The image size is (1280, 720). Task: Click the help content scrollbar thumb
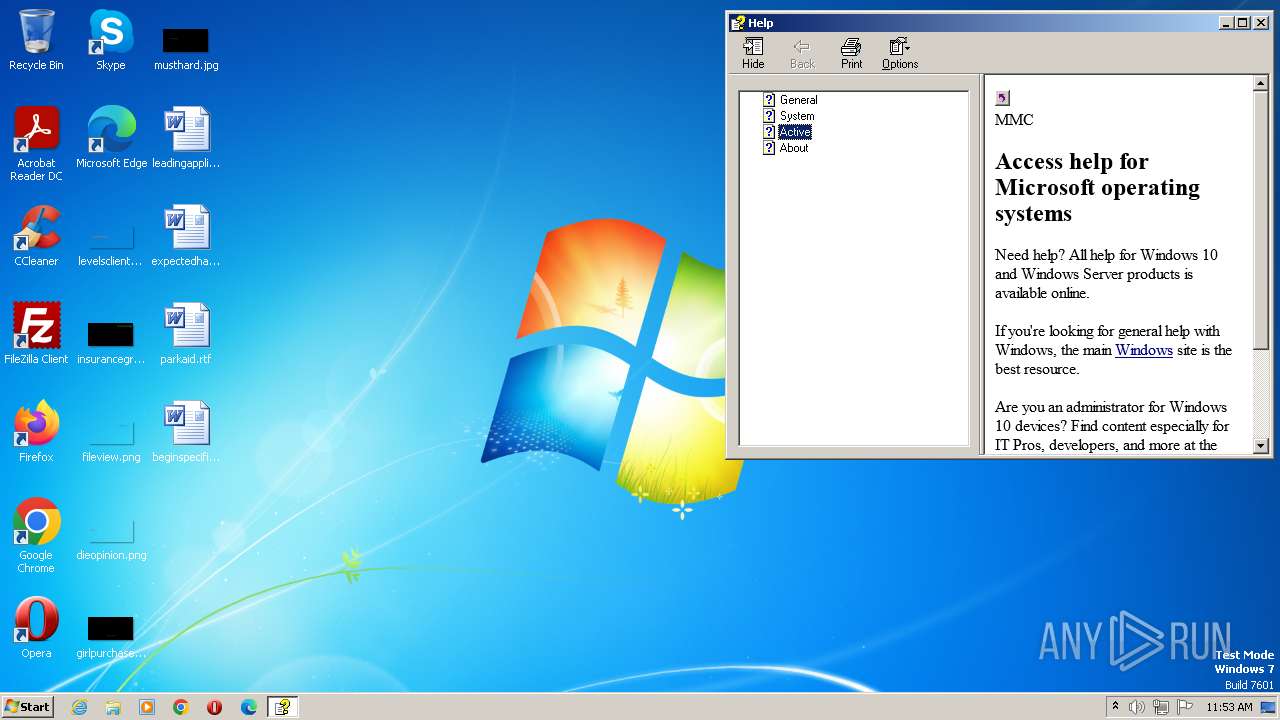1261,221
